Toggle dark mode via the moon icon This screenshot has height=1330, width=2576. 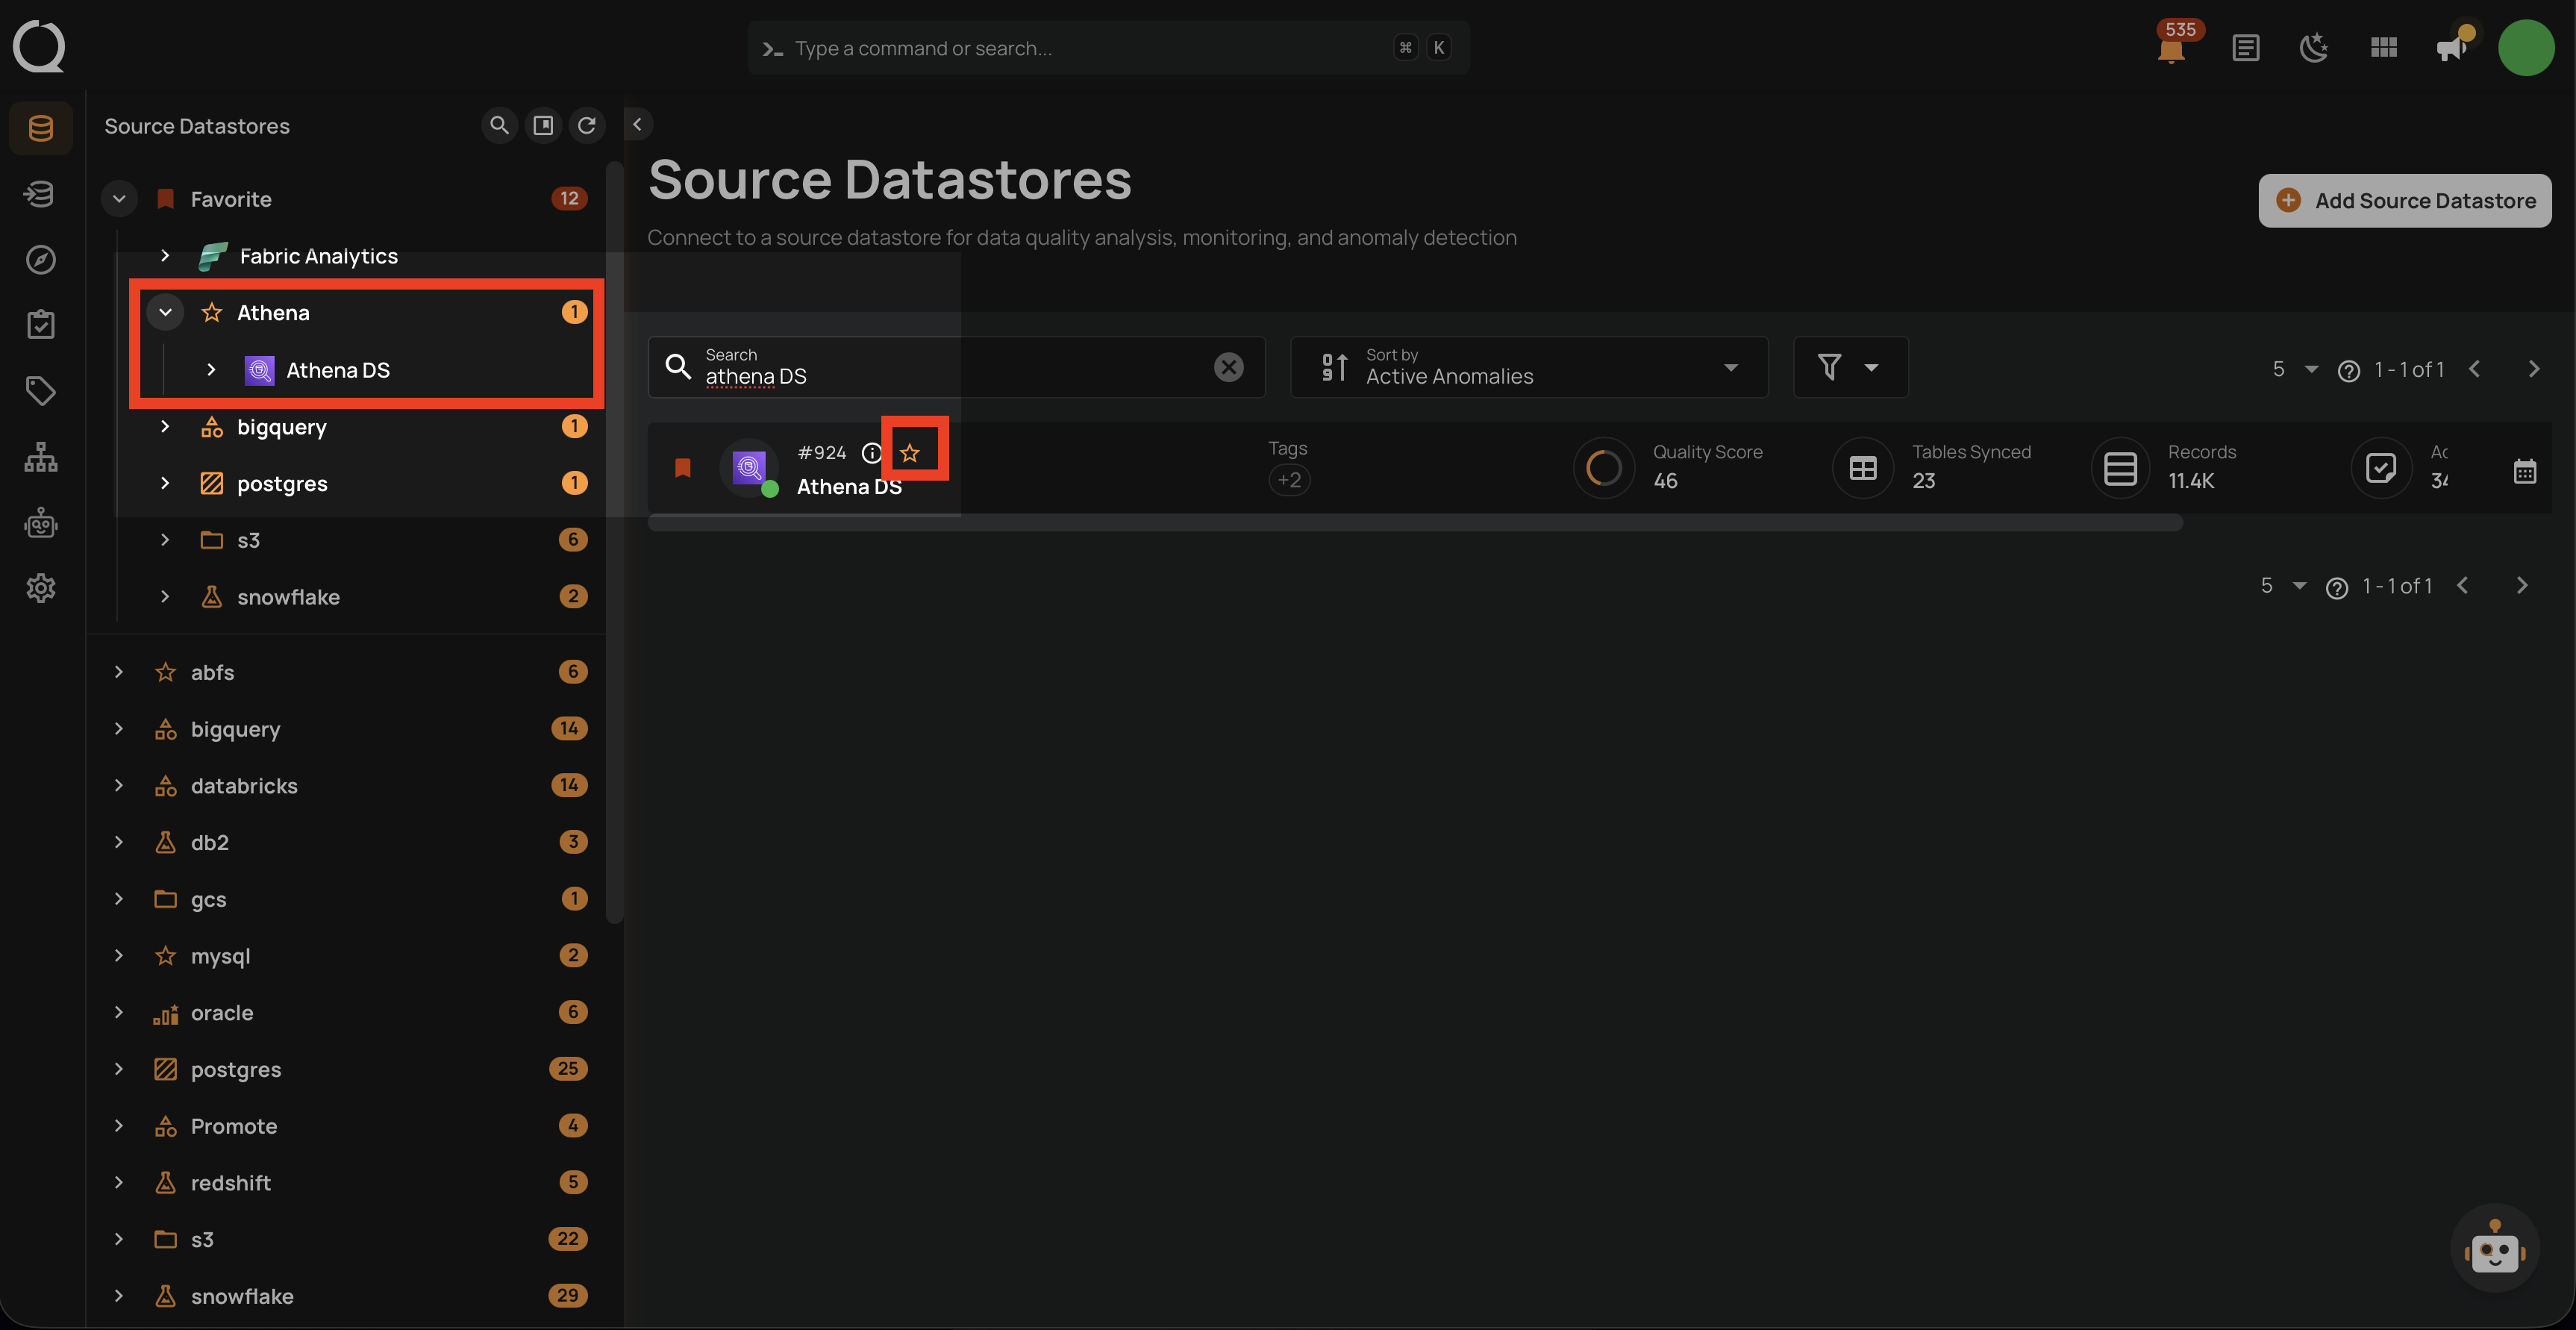(x=2315, y=47)
